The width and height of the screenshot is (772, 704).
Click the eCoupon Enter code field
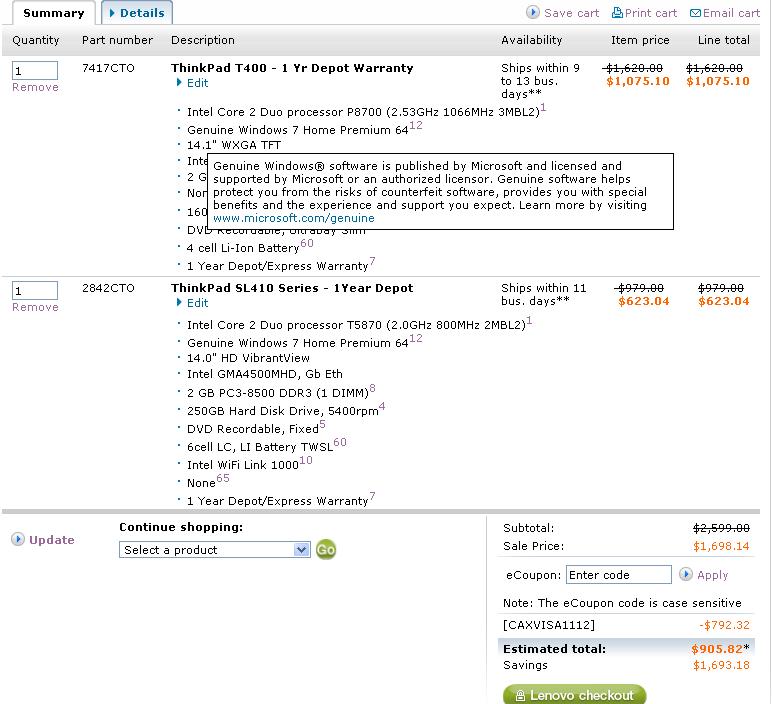coord(618,575)
